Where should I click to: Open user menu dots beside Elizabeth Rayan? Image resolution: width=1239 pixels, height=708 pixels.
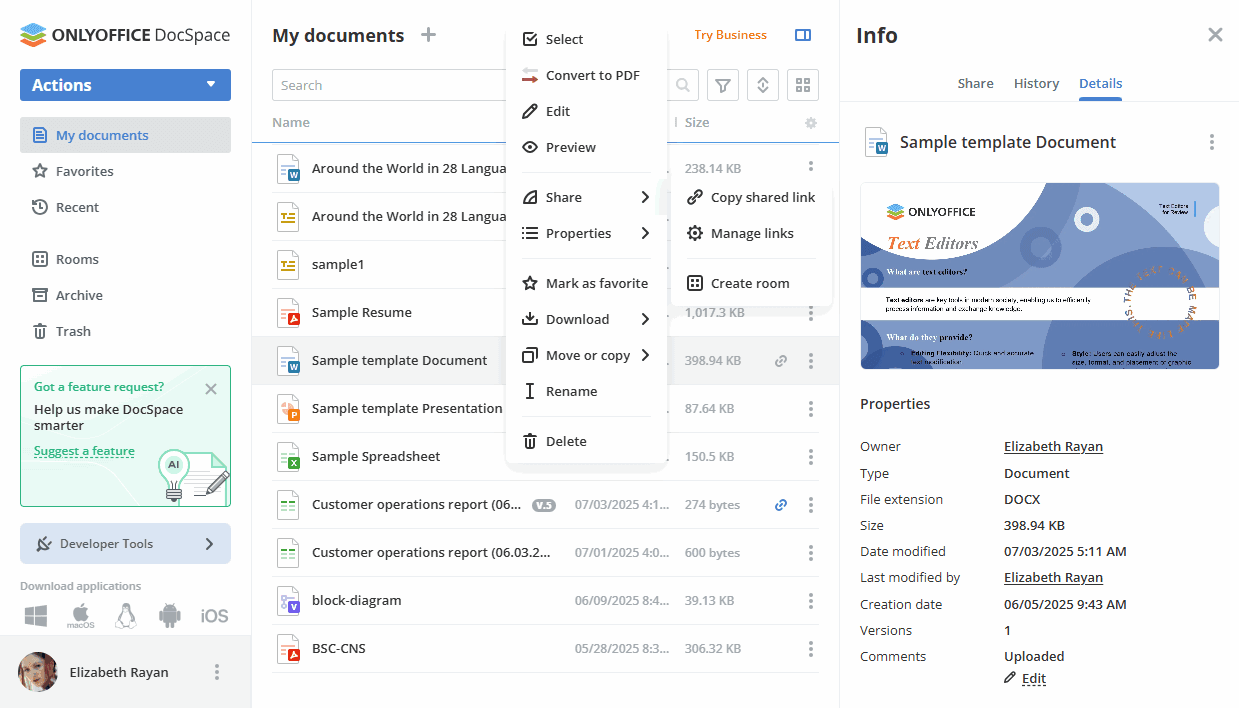(x=217, y=672)
